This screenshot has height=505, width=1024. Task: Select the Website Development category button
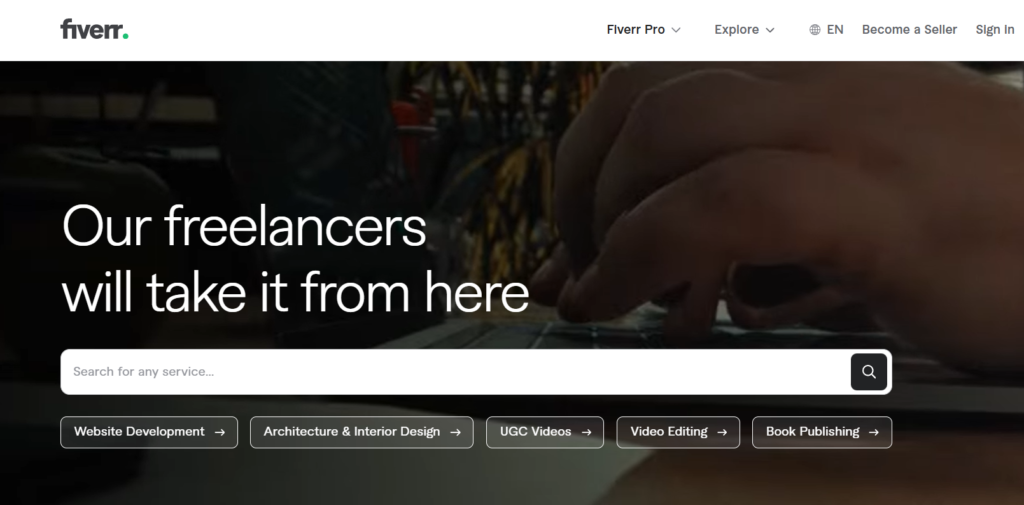click(149, 432)
